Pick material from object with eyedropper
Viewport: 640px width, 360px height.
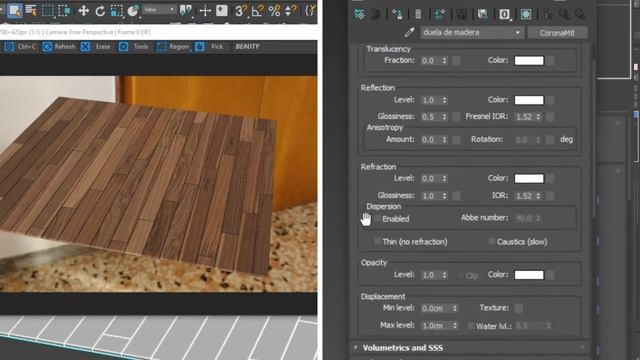point(409,32)
